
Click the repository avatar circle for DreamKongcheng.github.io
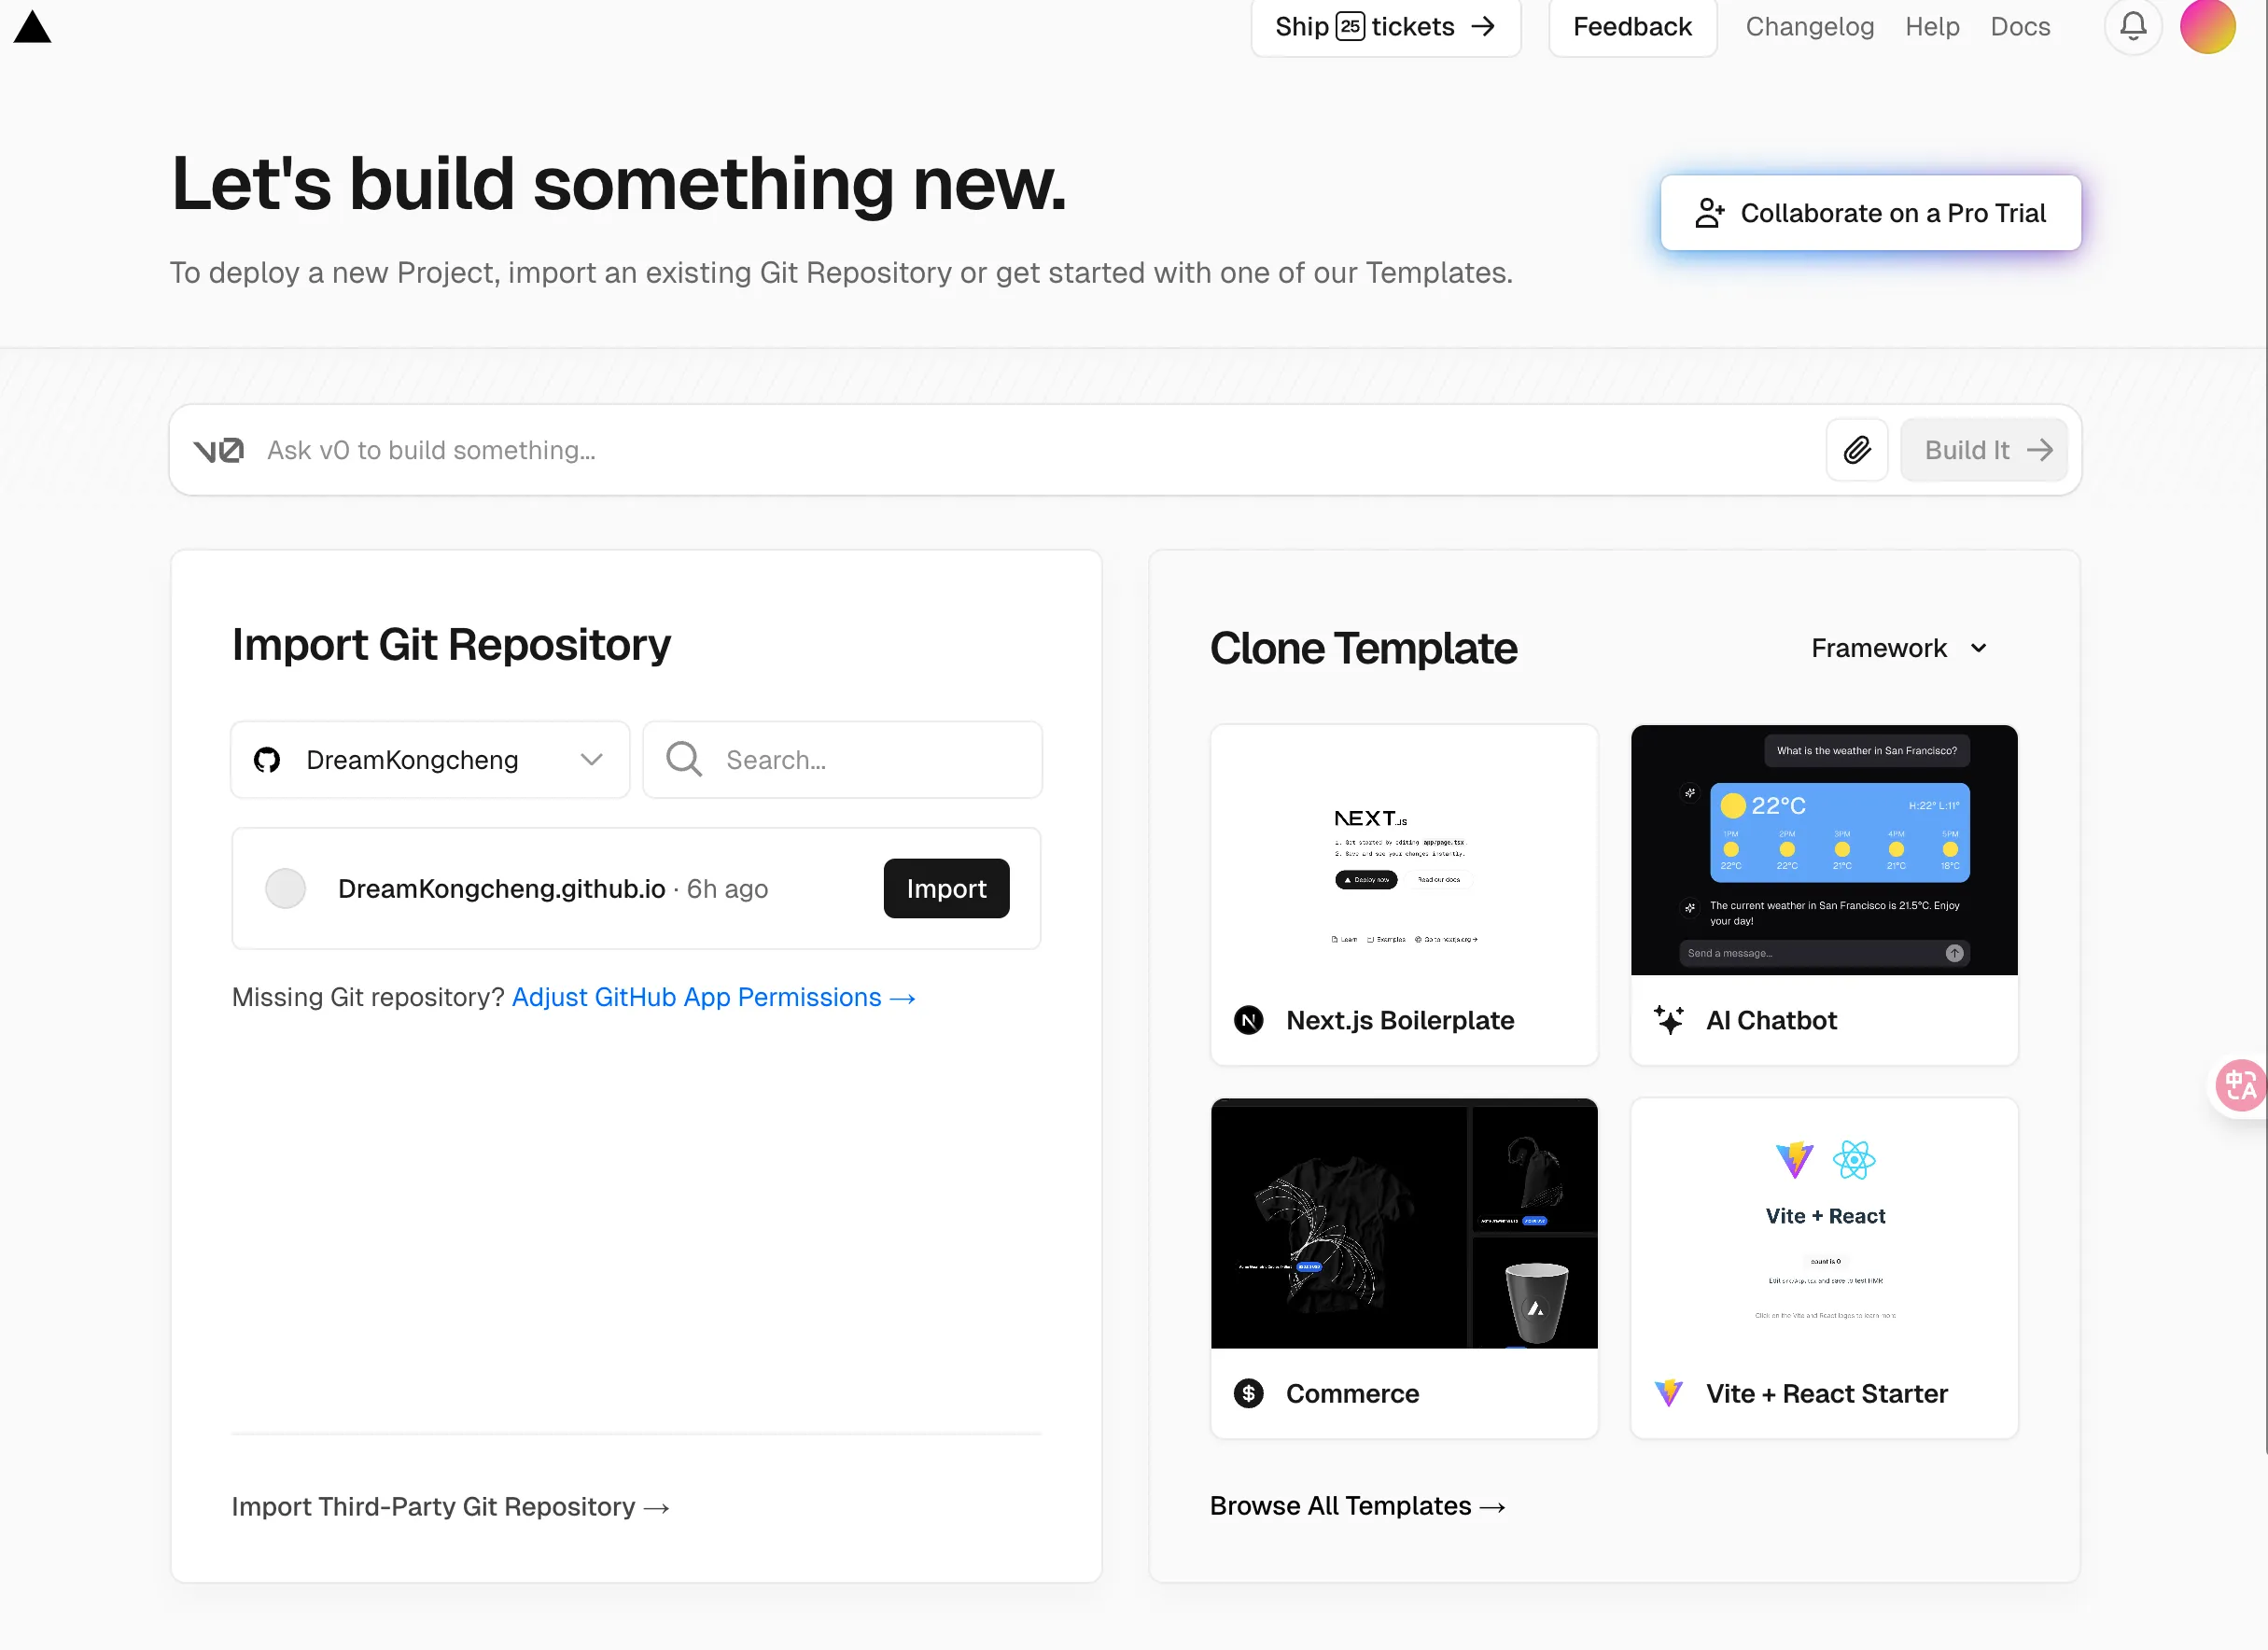tap(285, 888)
